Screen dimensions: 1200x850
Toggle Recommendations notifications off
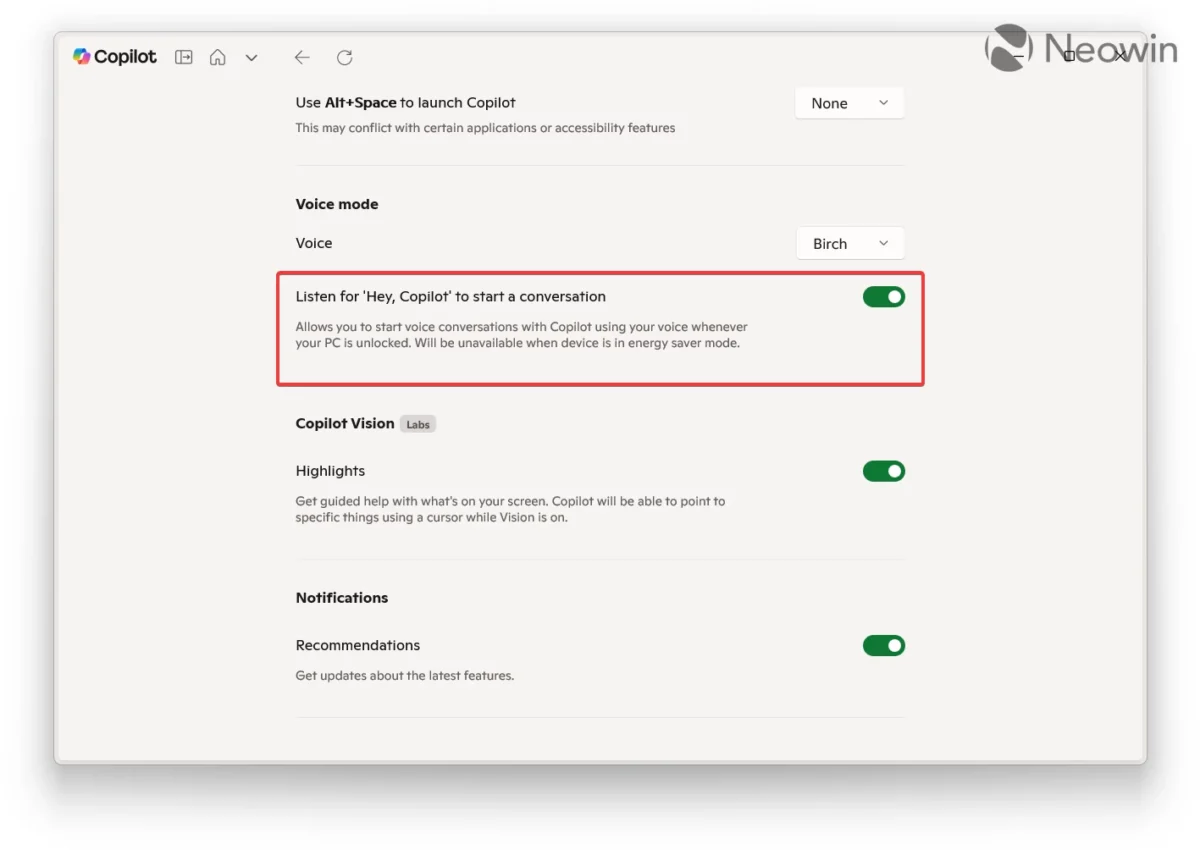coord(883,645)
